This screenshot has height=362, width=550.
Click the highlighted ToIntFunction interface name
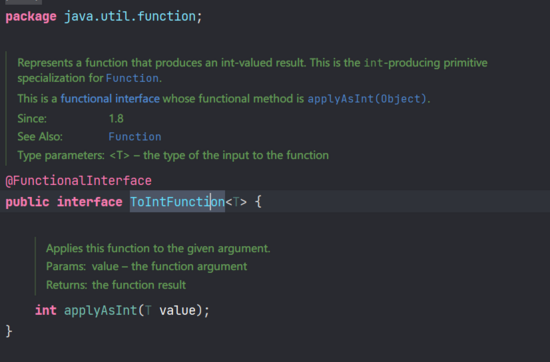(177, 202)
